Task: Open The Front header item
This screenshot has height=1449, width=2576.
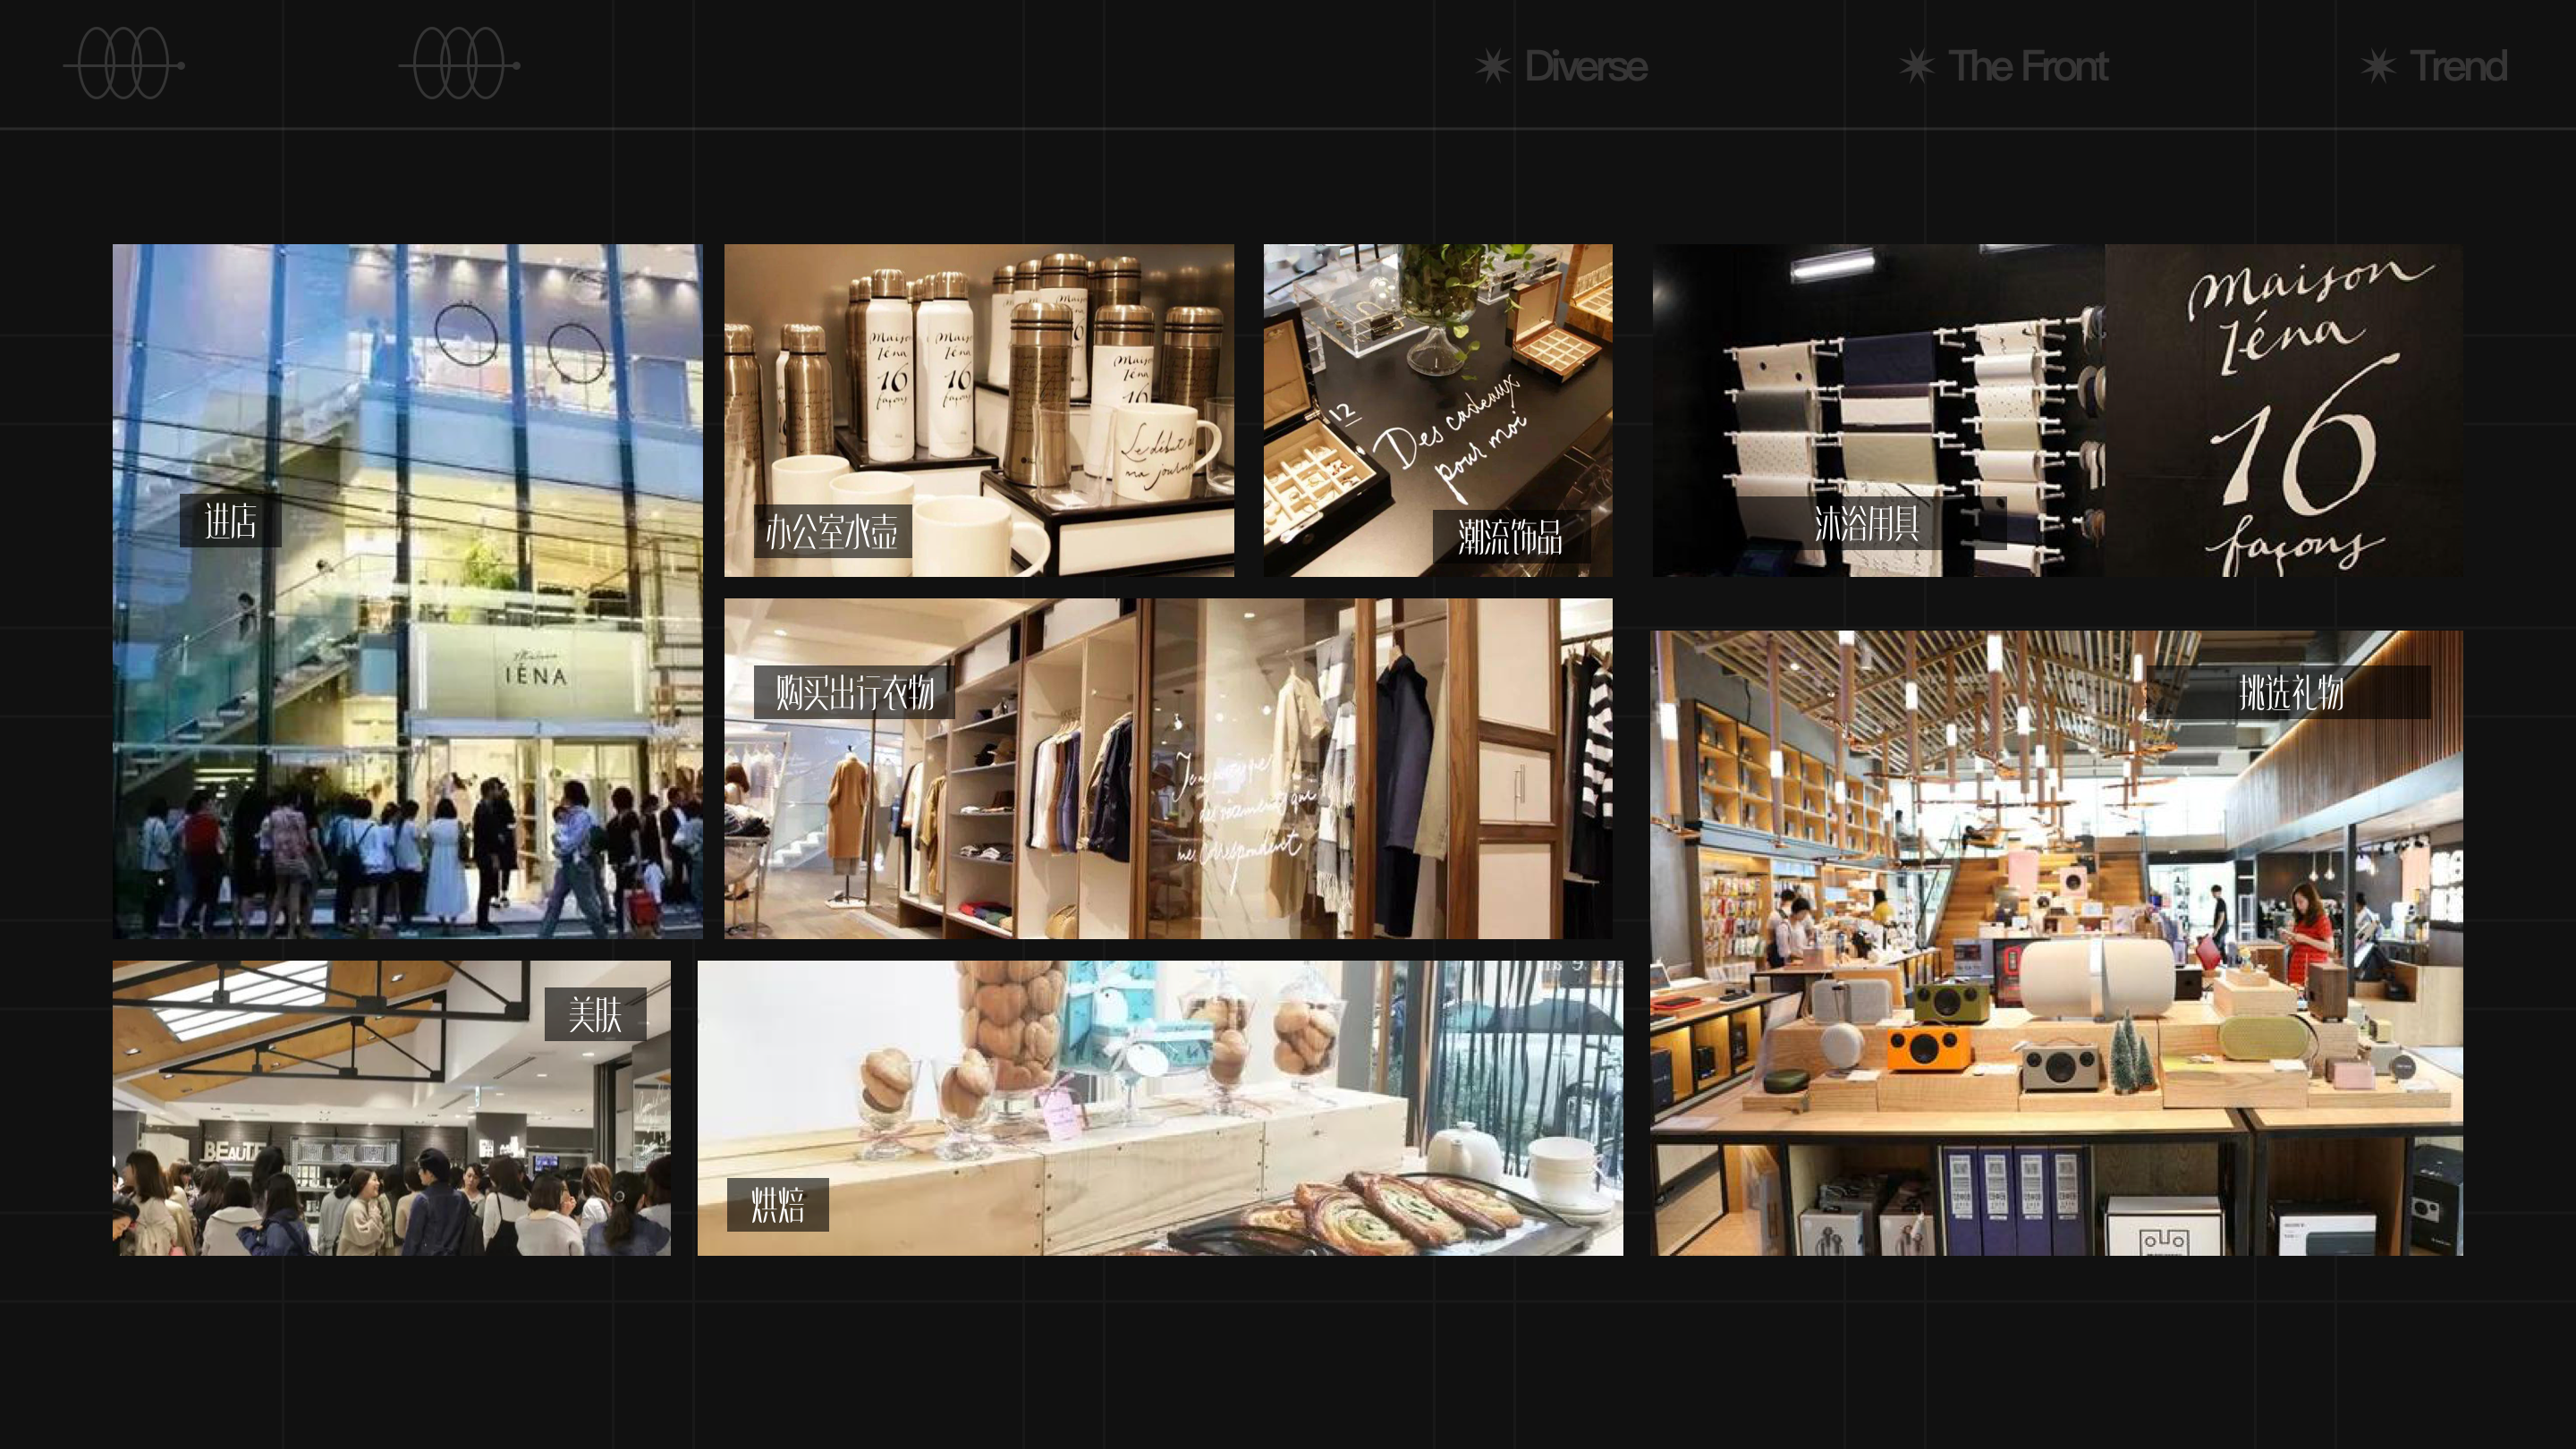Action: point(2028,66)
